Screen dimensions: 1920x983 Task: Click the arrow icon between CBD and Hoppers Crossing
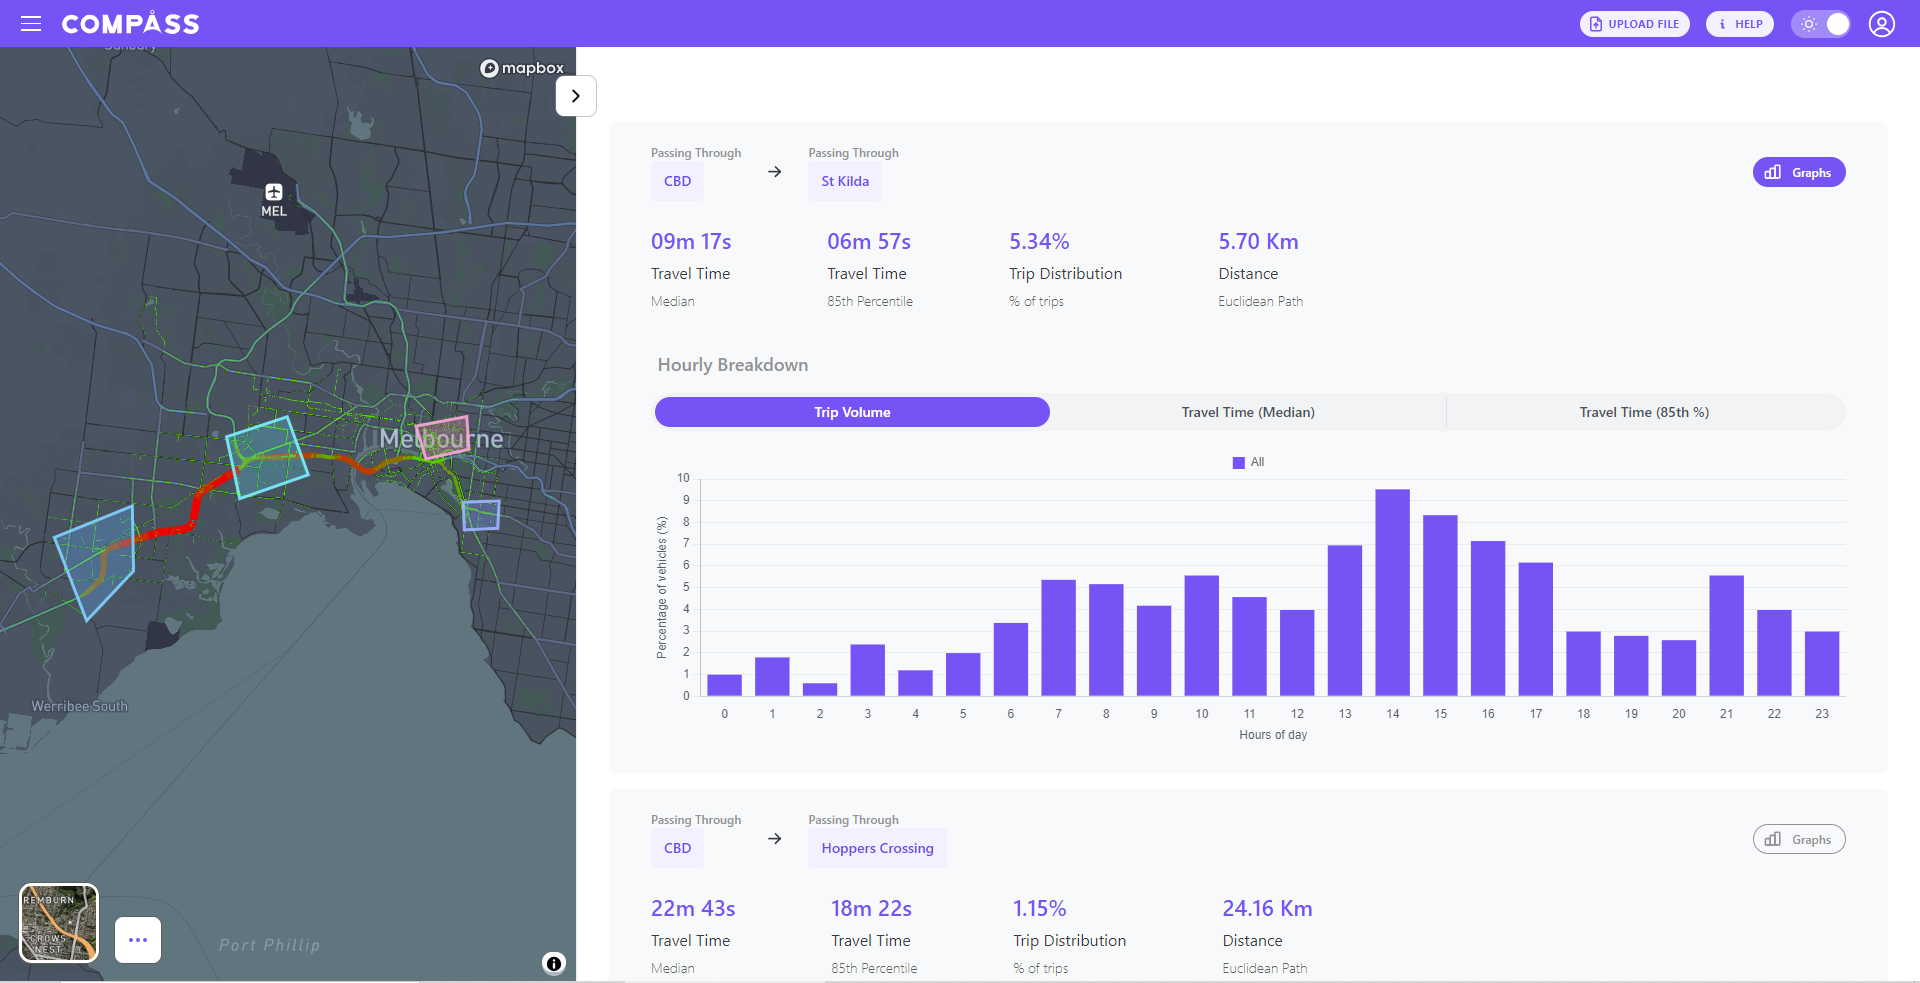point(774,839)
